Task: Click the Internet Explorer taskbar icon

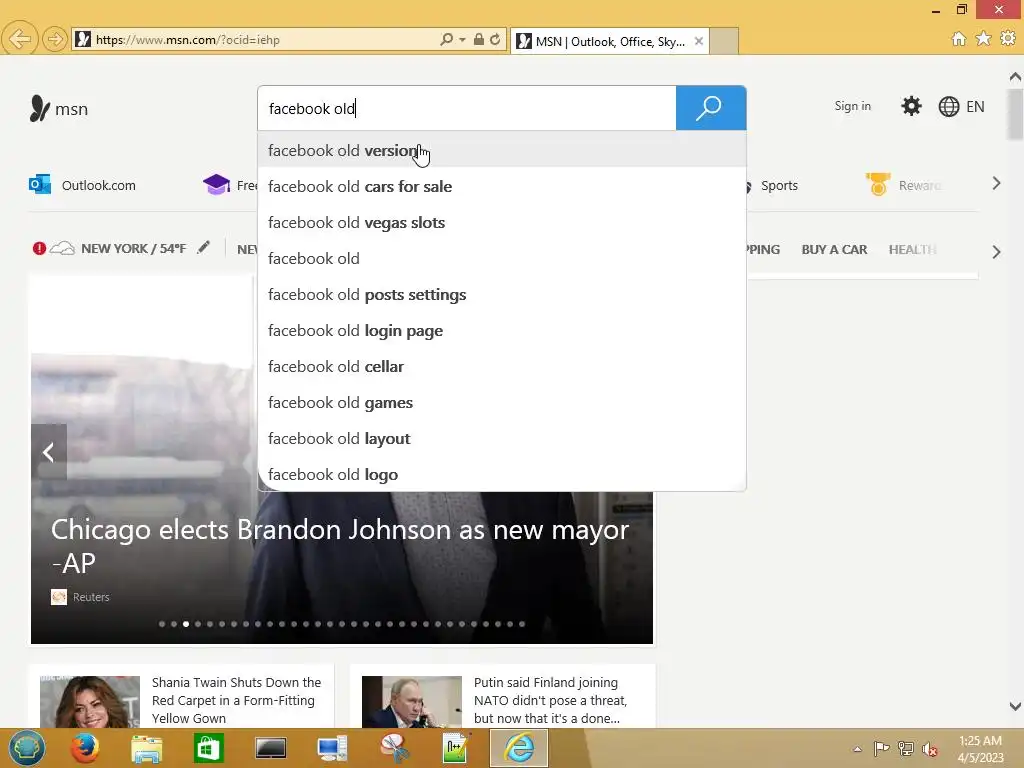Action: click(519, 748)
